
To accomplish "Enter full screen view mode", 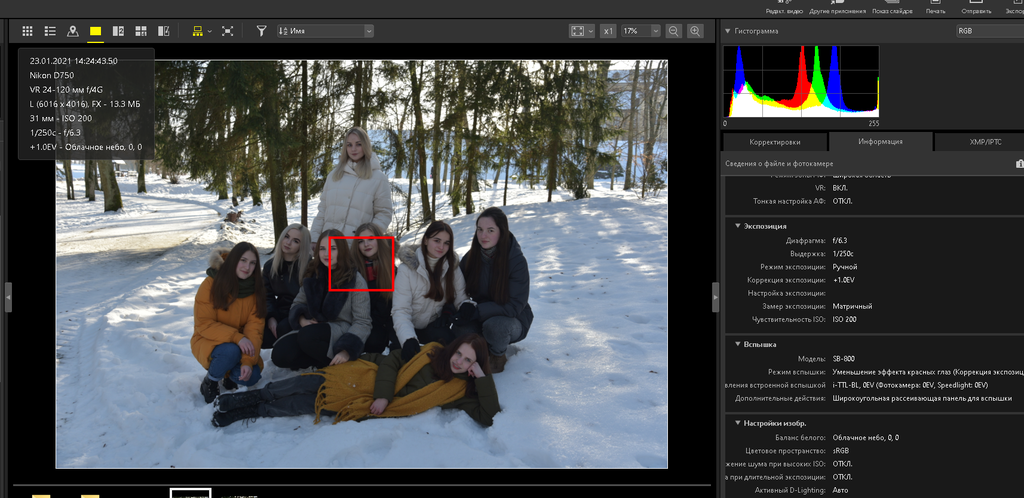I will coord(227,31).
